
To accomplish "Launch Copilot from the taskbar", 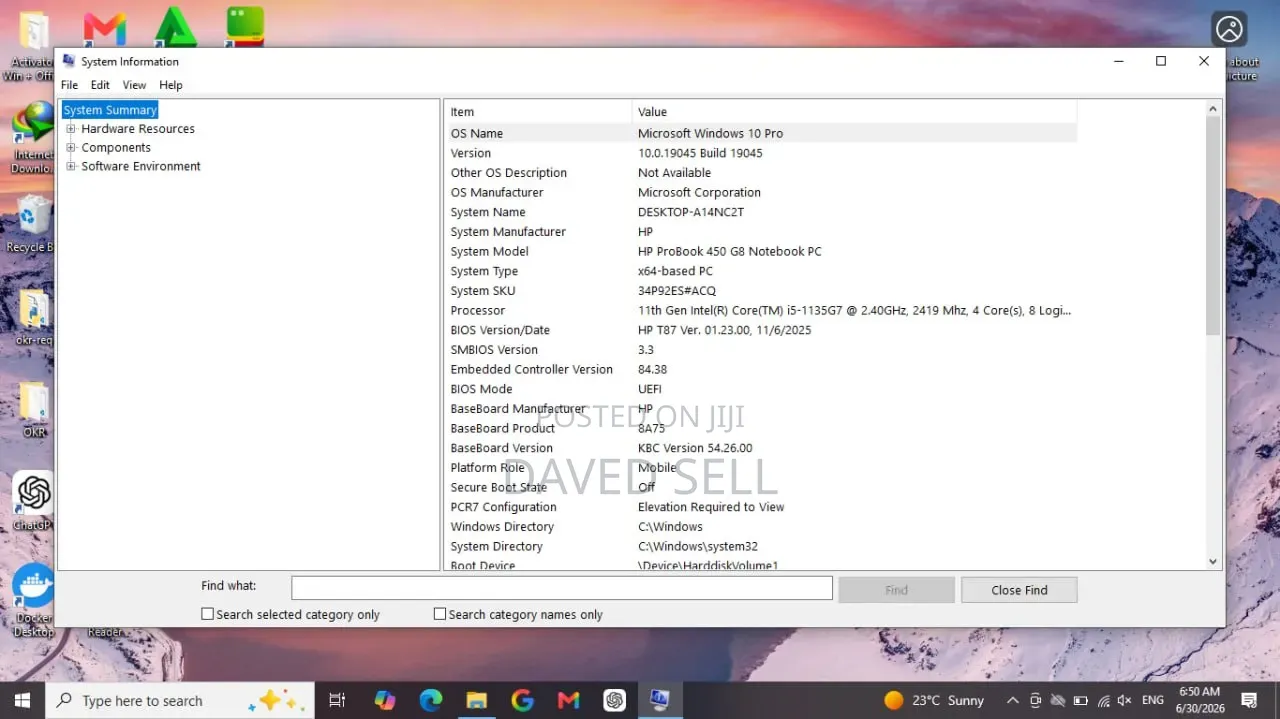I will [x=385, y=700].
